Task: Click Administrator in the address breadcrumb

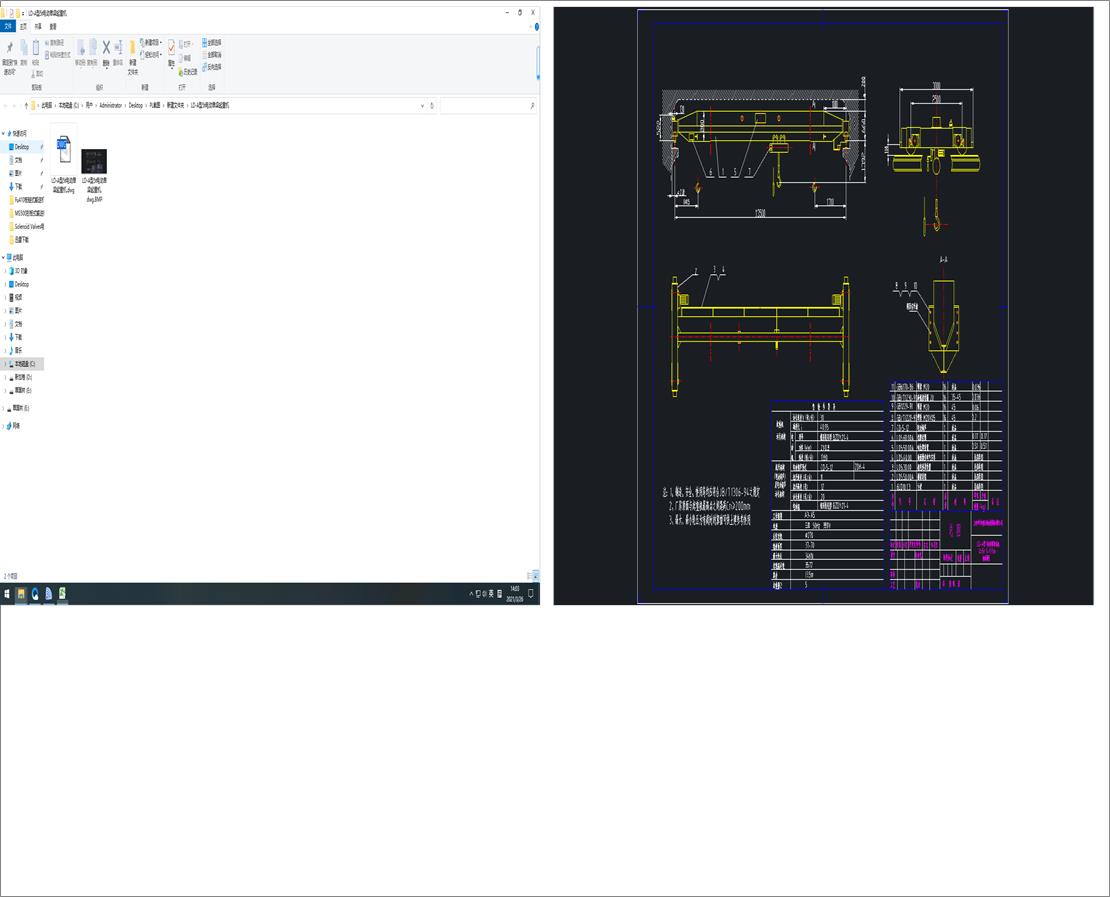Action: pyautogui.click(x=111, y=105)
